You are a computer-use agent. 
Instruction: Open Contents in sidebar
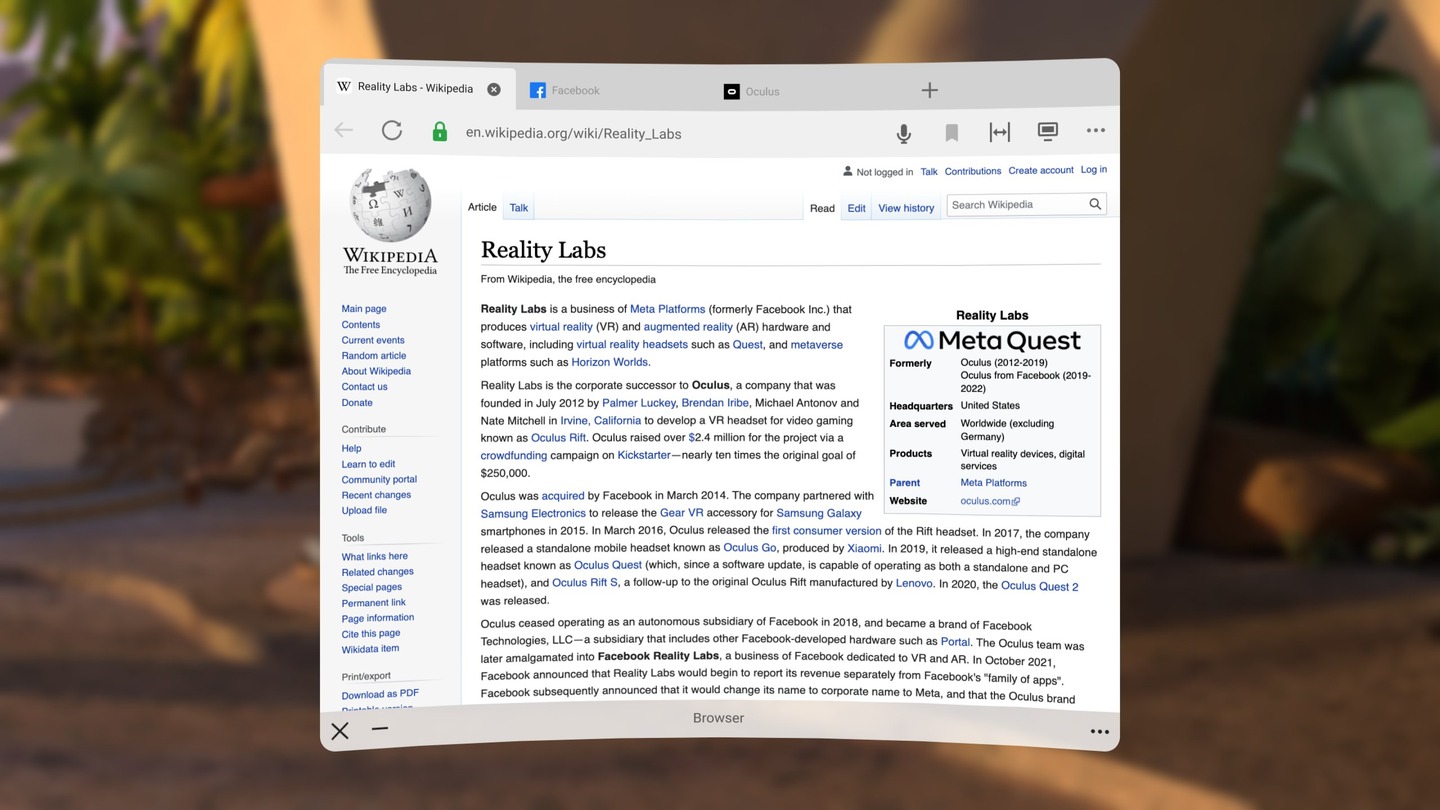pos(361,325)
